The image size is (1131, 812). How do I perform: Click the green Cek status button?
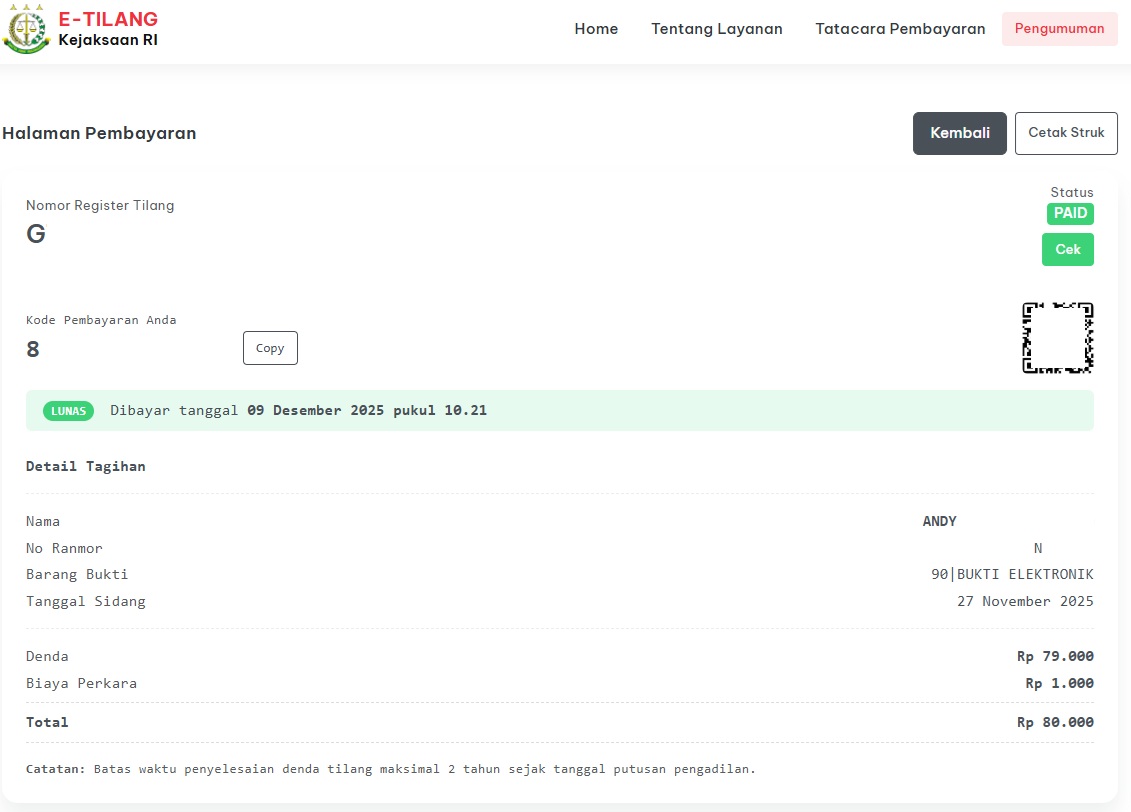tap(1067, 250)
